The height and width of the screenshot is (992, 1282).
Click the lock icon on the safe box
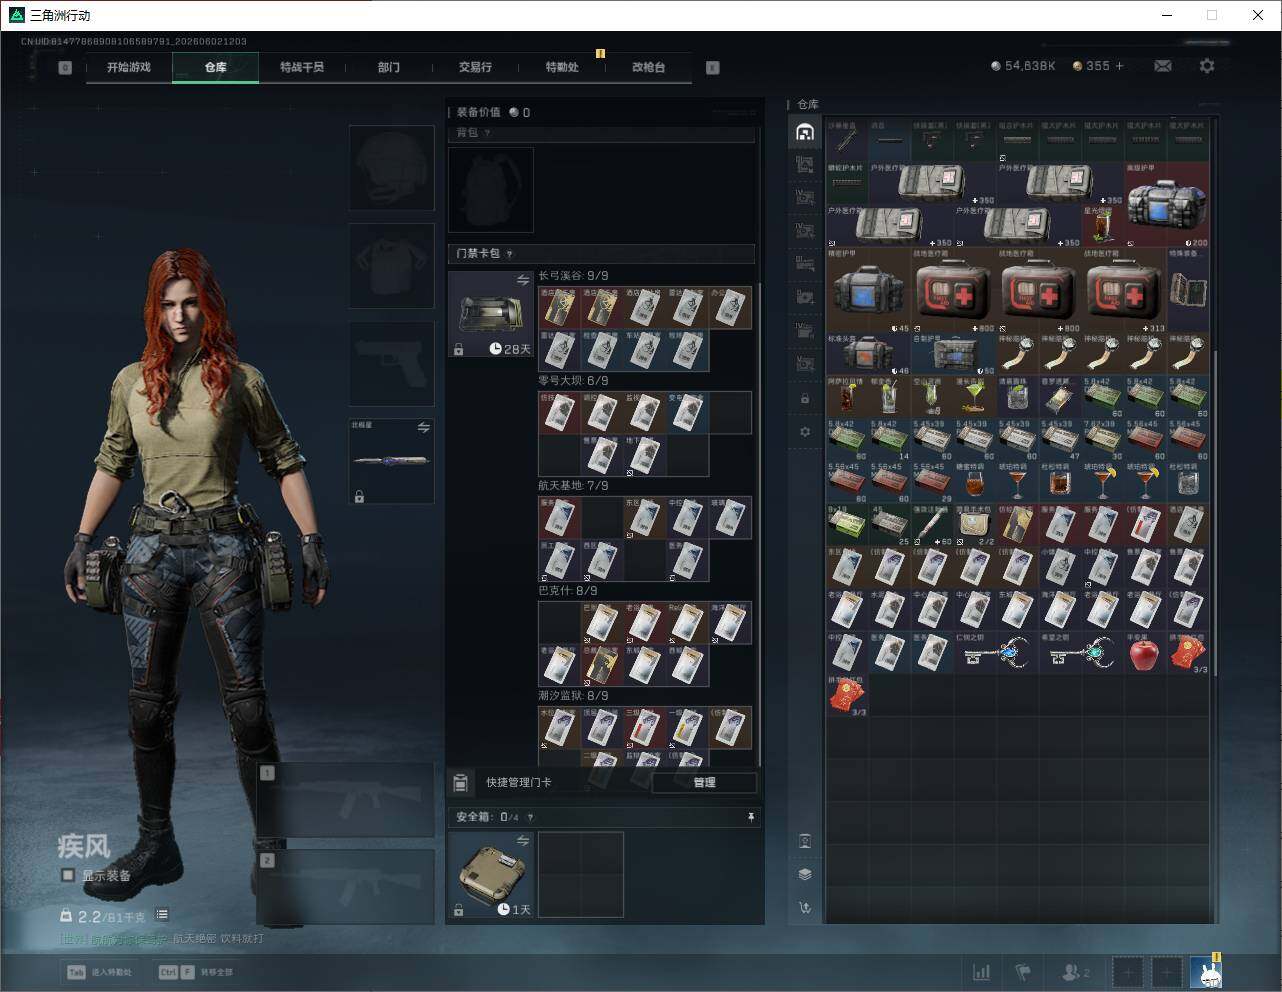458,910
